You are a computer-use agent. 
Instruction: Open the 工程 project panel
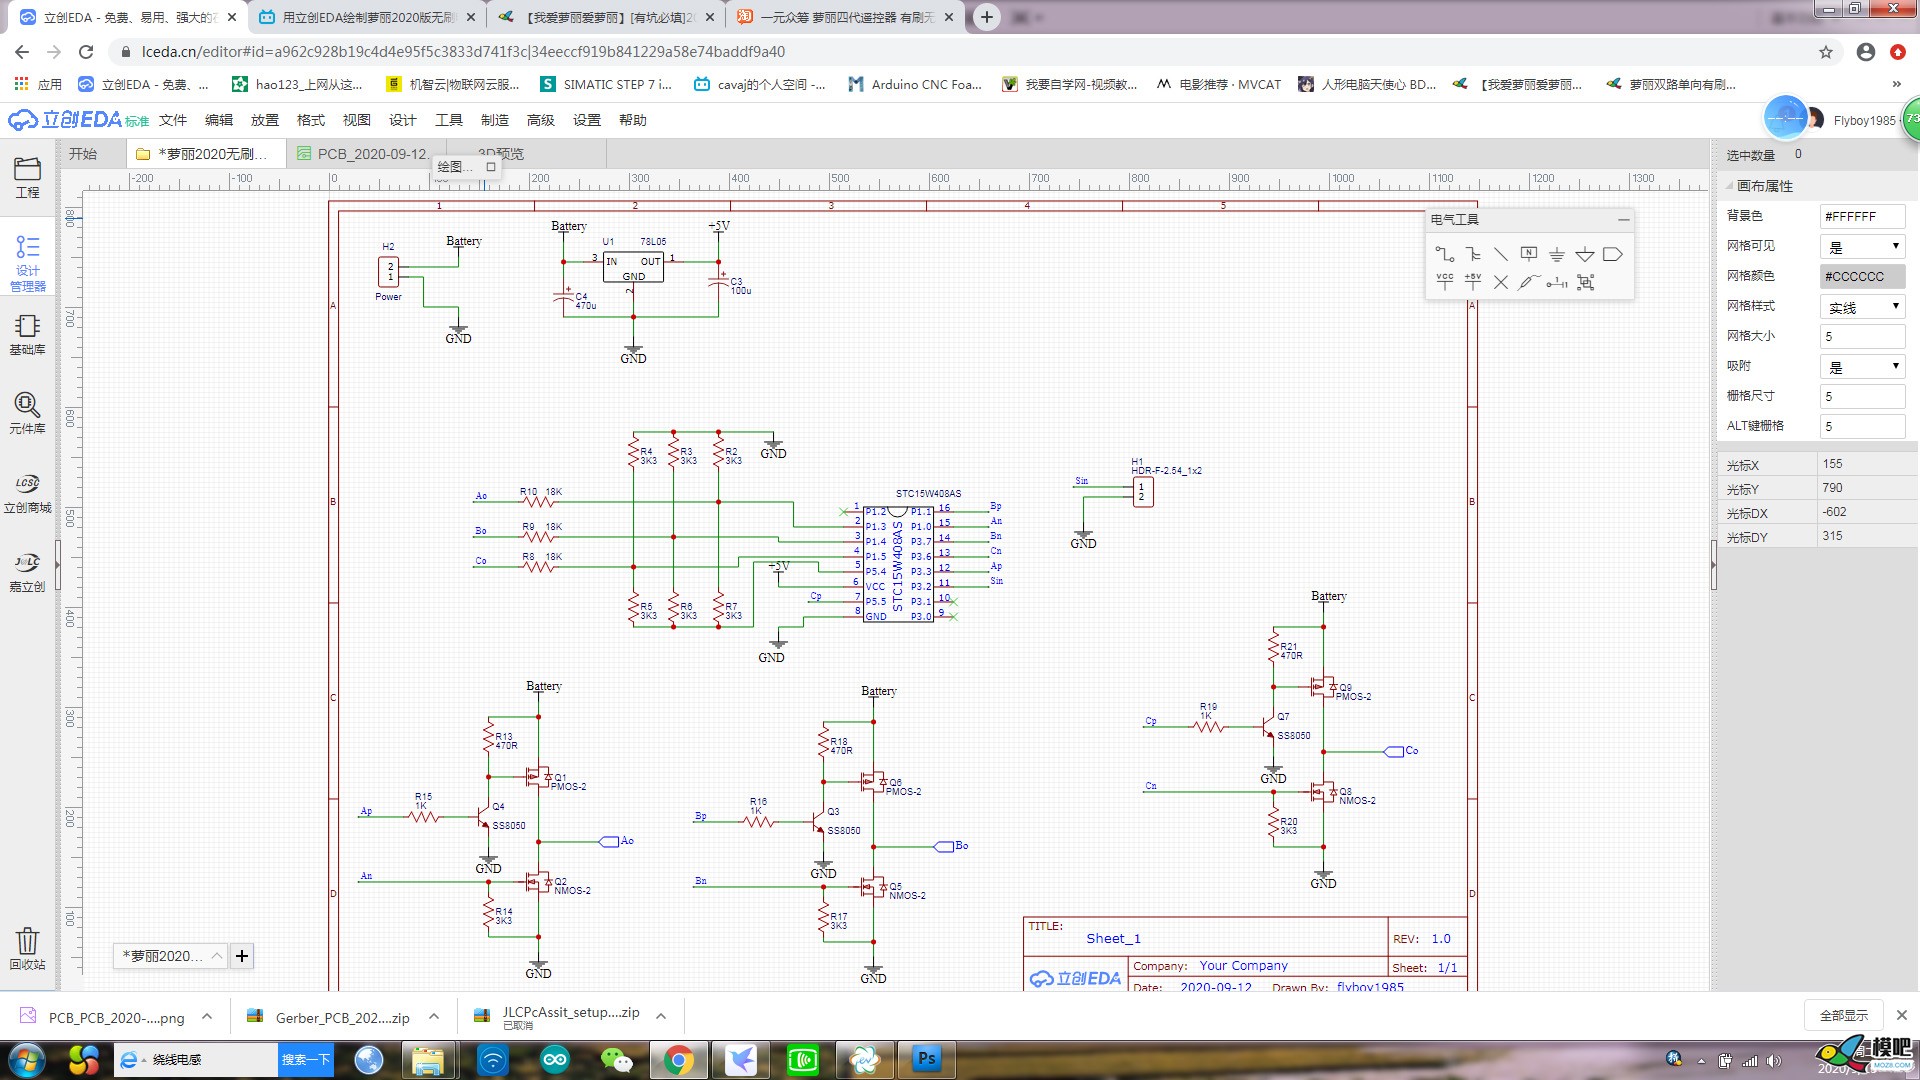(27, 178)
